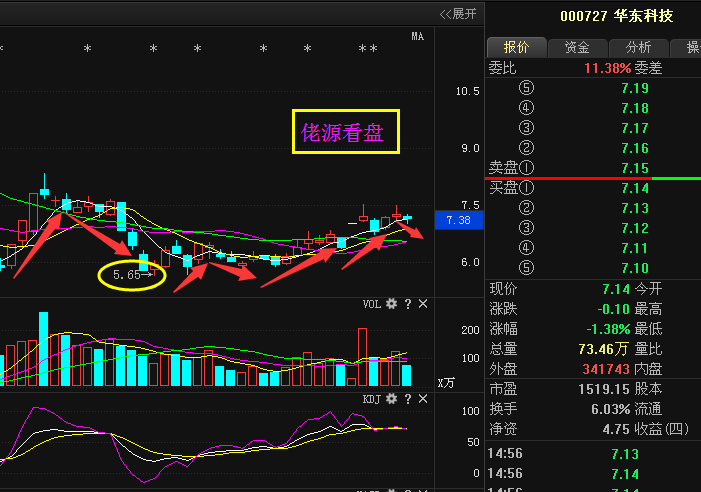Image resolution: width=701 pixels, height=492 pixels.
Task: Select buy level ① price 7.14
Action: 634,188
